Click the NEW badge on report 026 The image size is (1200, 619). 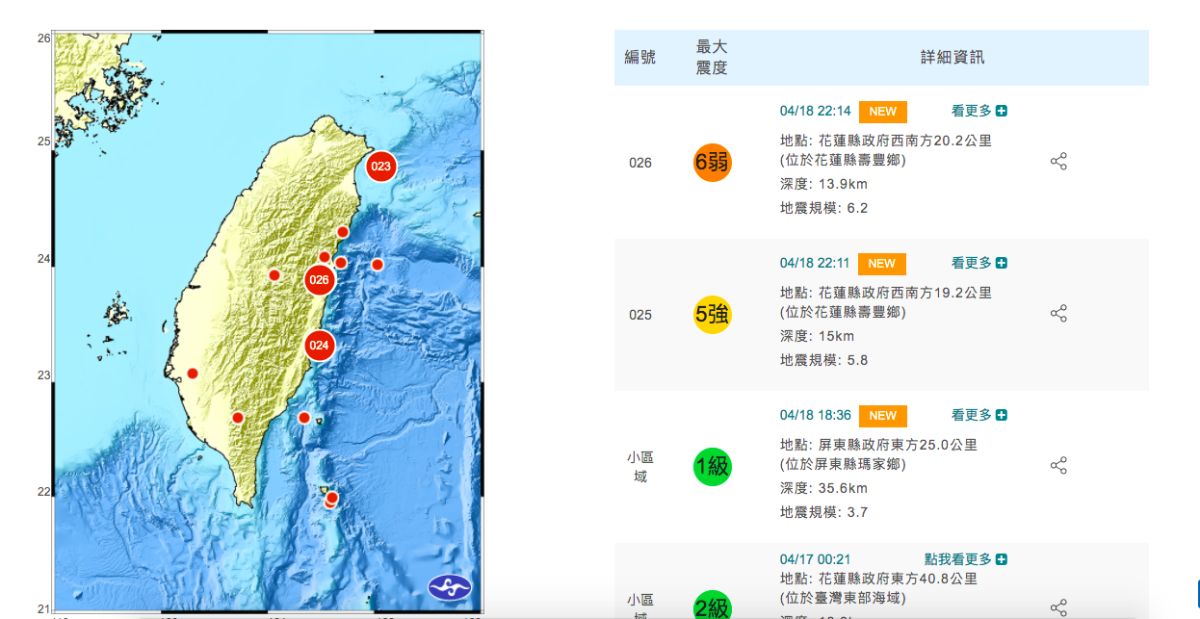click(882, 111)
